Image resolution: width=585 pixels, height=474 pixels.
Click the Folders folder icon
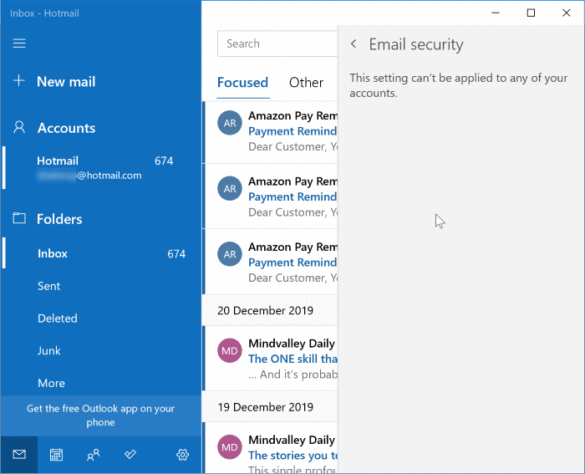click(19, 218)
